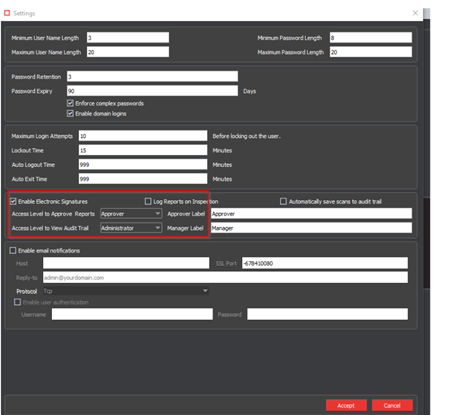Click the Password Expiry days field
Screen dimensions: 450x415
tap(152, 91)
